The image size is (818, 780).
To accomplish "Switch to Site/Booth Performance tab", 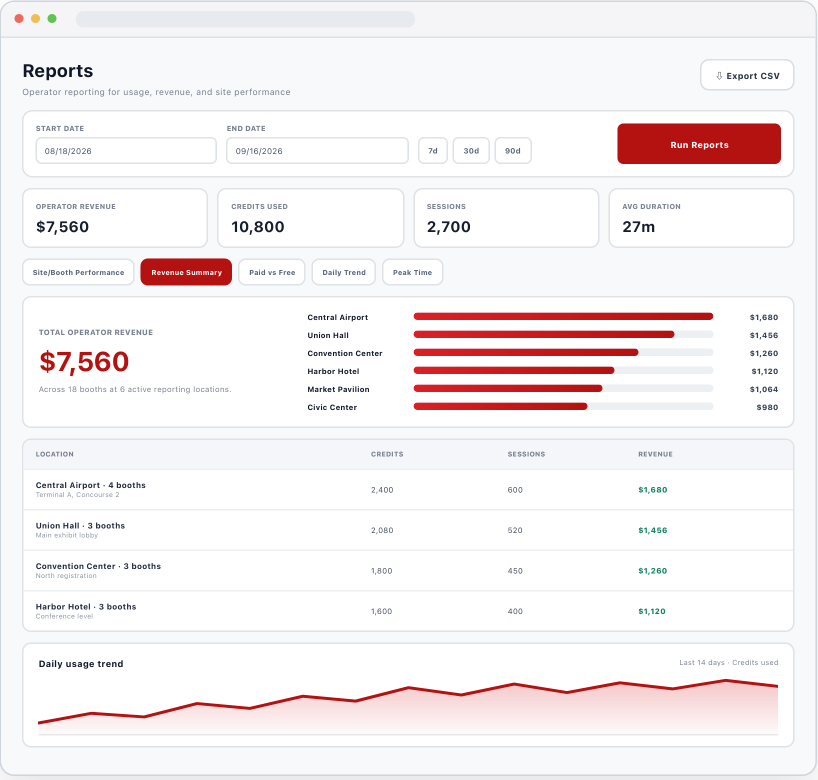I will [x=78, y=272].
